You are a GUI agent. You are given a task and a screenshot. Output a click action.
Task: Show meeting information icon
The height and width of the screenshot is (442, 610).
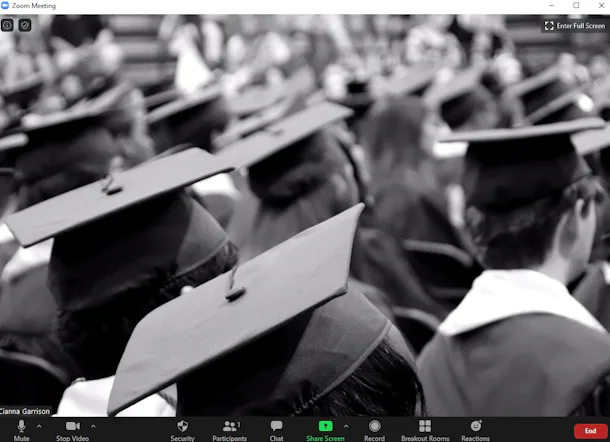(x=7, y=25)
